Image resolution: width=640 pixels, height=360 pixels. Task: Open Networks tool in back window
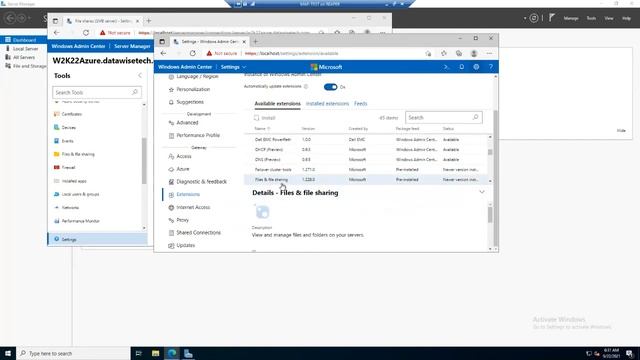coord(70,207)
